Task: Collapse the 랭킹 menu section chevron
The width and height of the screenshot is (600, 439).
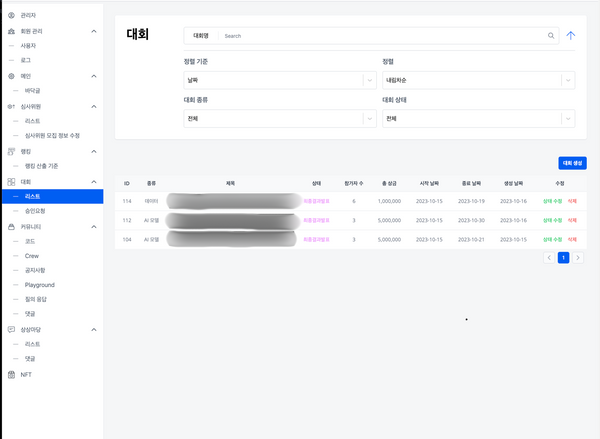Action: 93,151
